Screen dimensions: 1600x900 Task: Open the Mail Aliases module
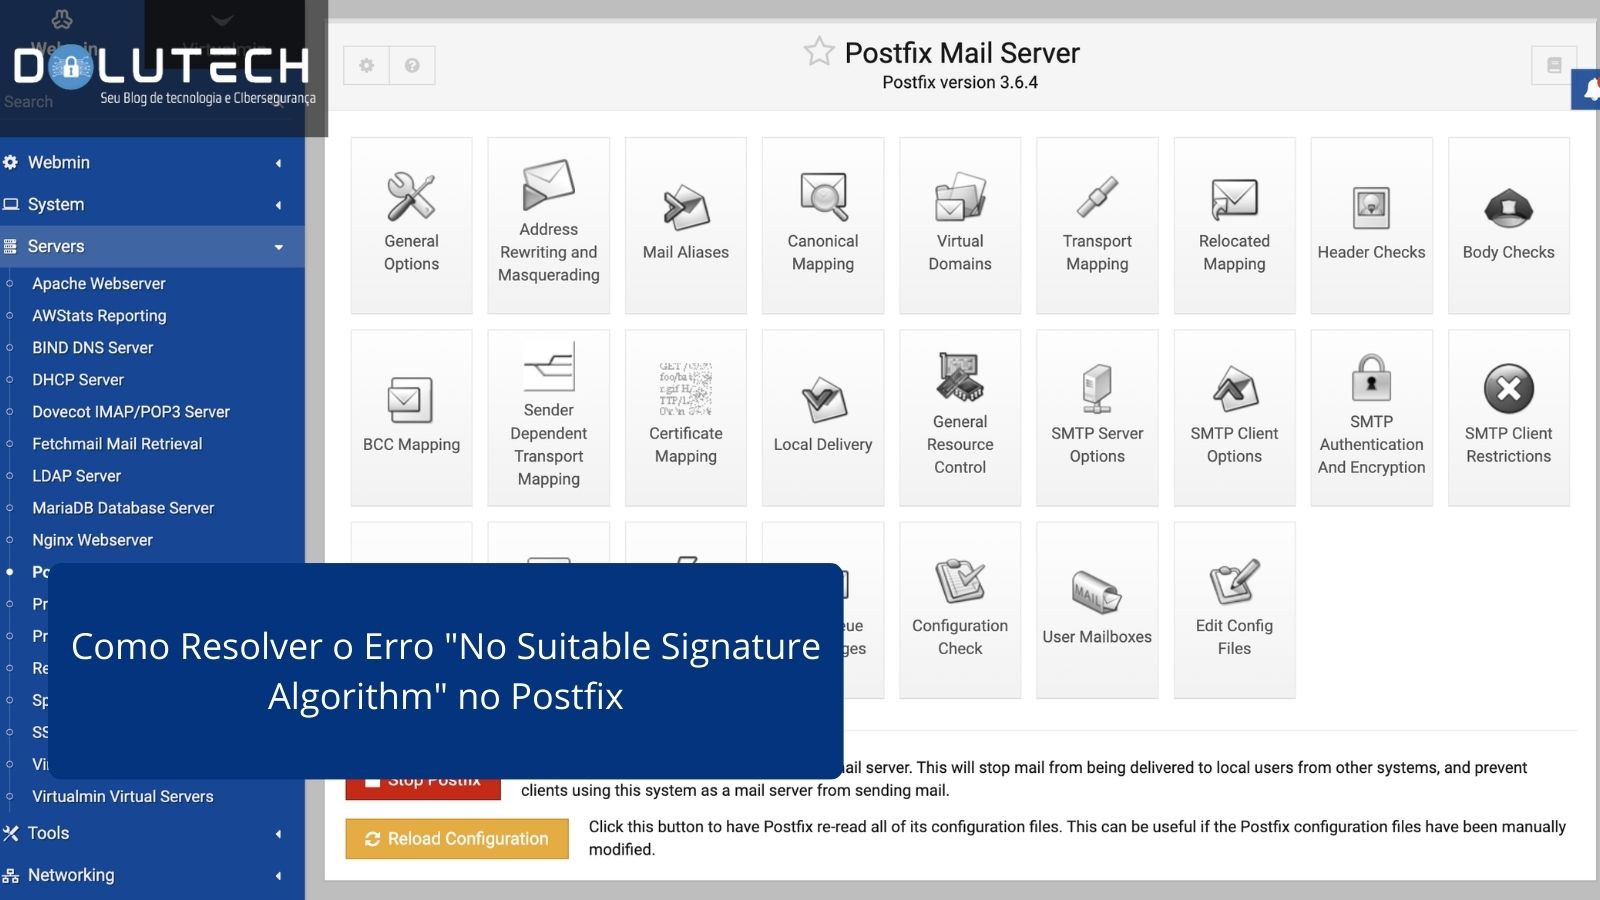[x=685, y=224]
